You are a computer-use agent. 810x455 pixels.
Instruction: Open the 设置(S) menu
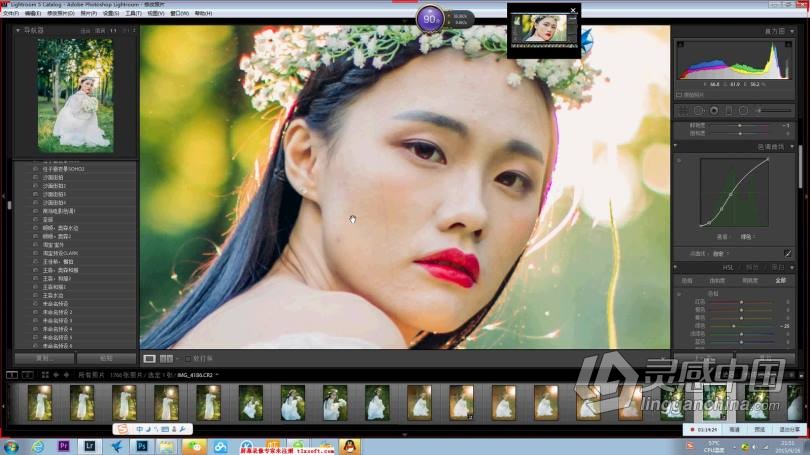(111, 13)
